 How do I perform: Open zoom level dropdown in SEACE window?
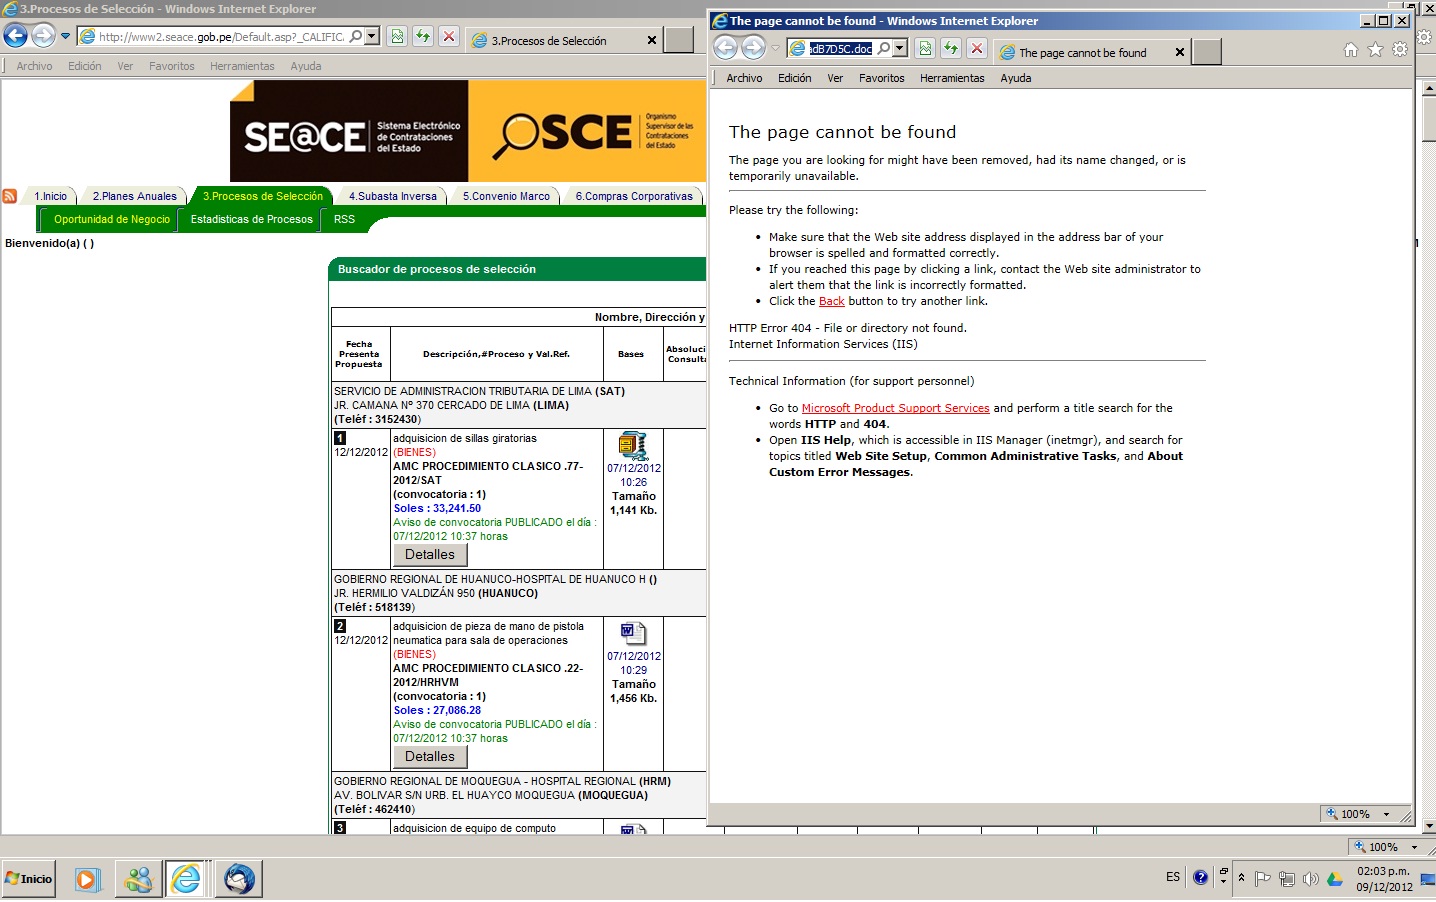point(1414,847)
